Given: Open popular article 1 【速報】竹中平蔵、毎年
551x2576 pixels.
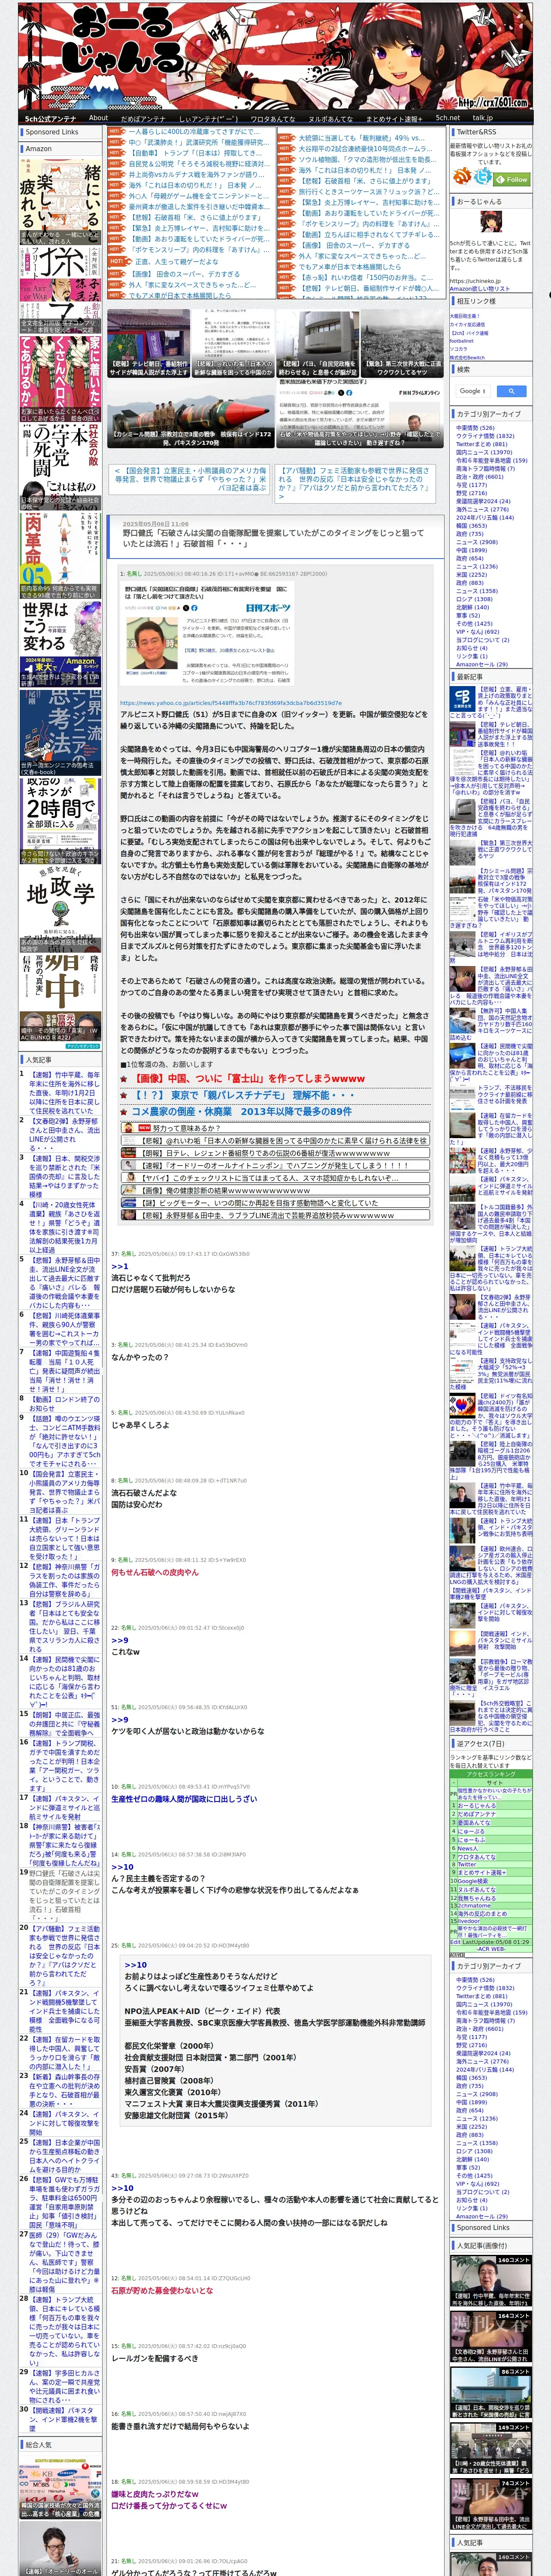Looking at the screenshot, I should [x=64, y=1094].
